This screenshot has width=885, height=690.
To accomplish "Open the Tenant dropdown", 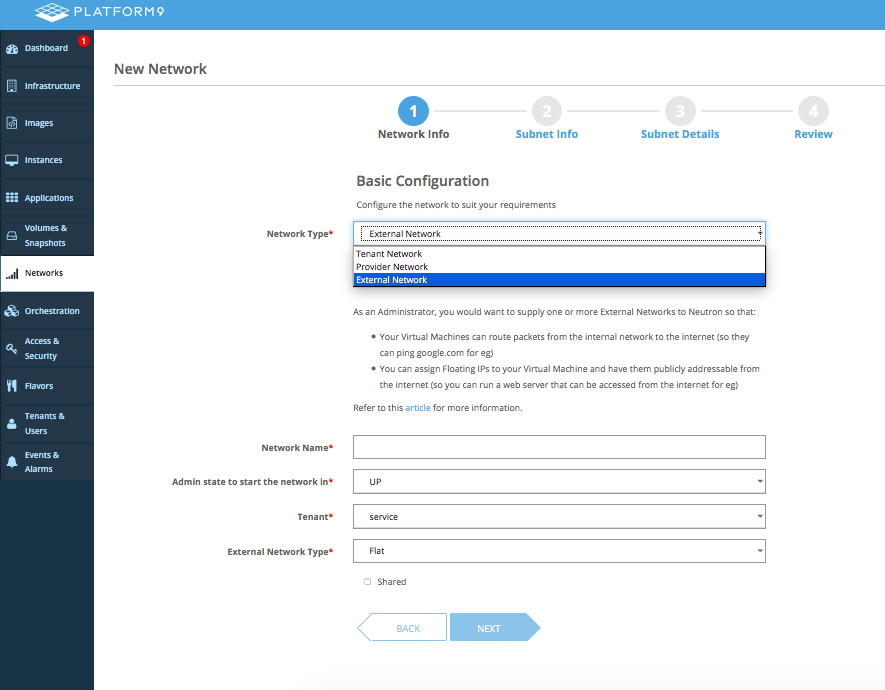I will coord(559,517).
